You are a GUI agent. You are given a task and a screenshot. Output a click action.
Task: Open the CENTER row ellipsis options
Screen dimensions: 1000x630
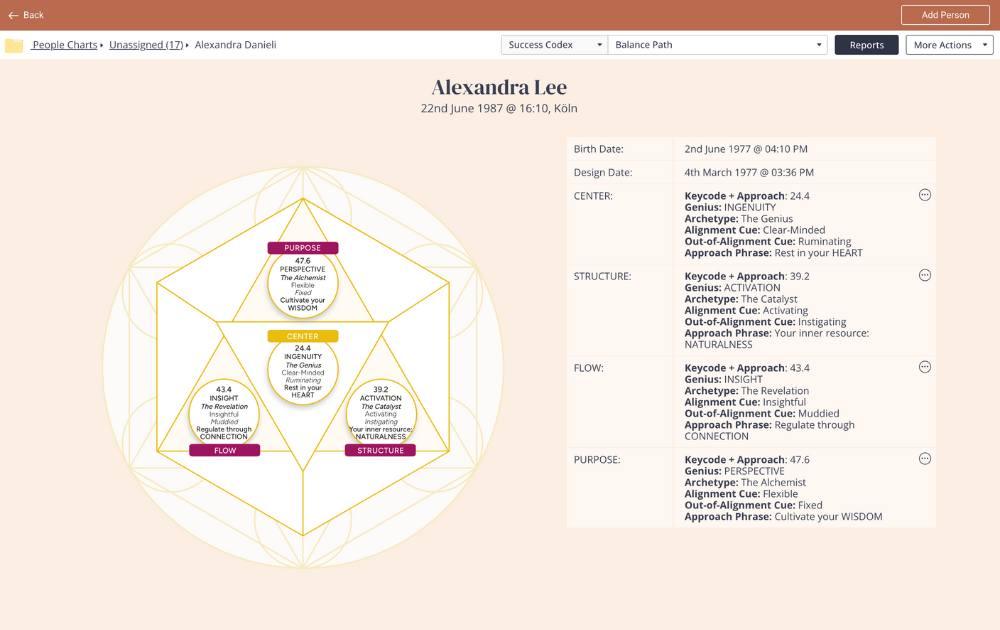point(924,195)
